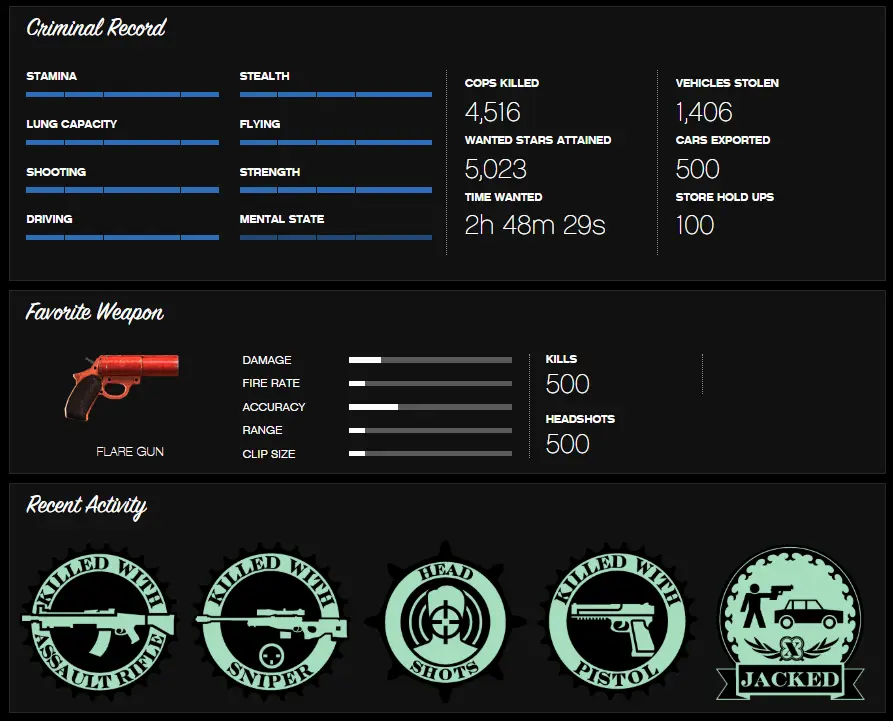Click the STEALTH label
The height and width of the screenshot is (721, 893).
tap(264, 76)
